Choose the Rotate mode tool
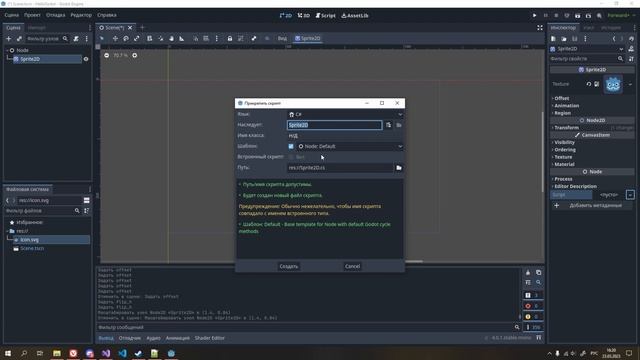Image resolution: width=640 pixels, height=360 pixels. pyautogui.click(x=126, y=38)
